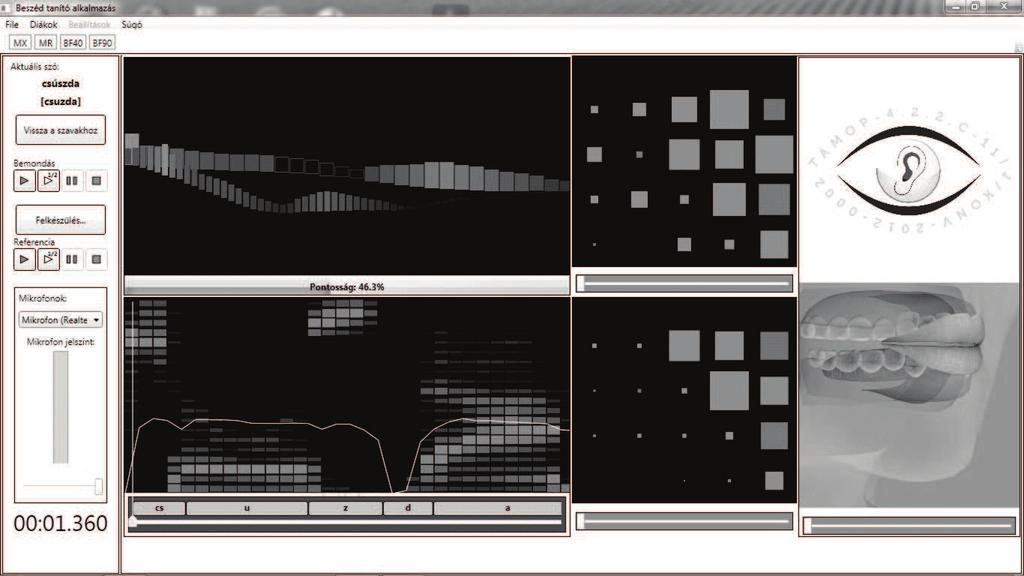Screen dimensions: 1024x576
Task: Open the greyed Beállítások menu
Action: tap(89, 24)
